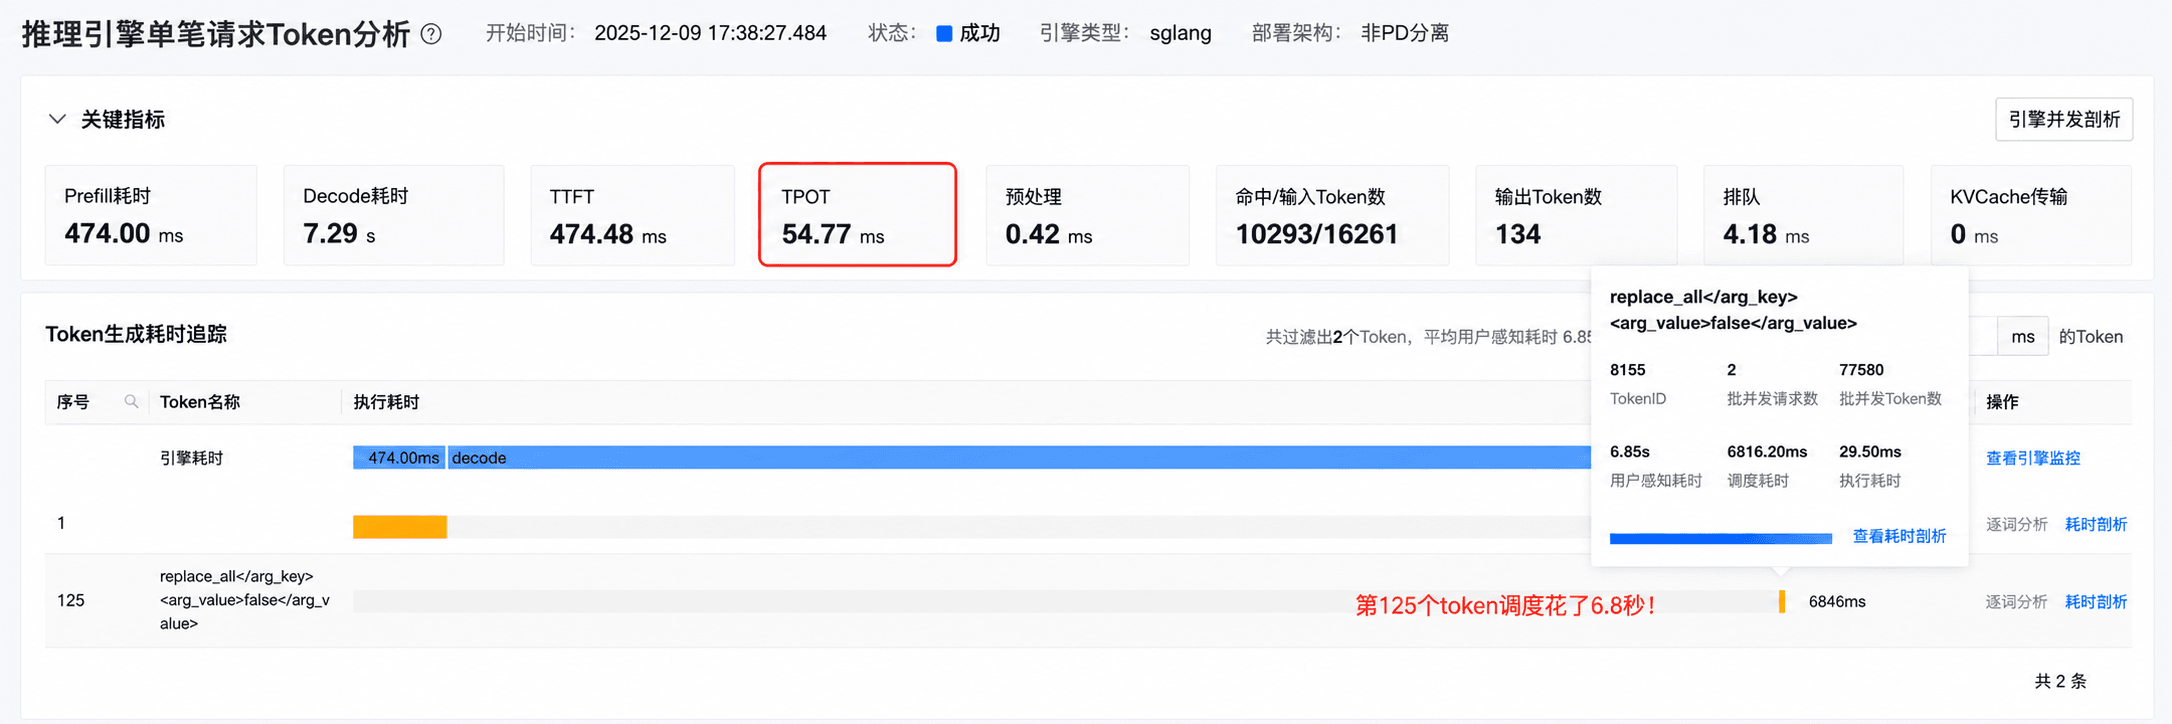Collapse the 关键指标 section chevron

point(57,119)
